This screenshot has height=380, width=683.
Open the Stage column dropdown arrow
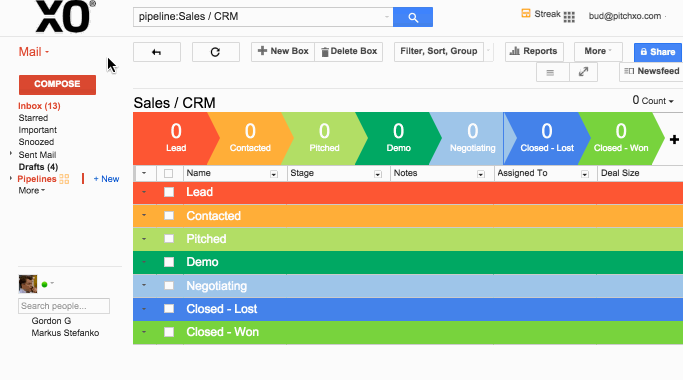click(x=378, y=174)
